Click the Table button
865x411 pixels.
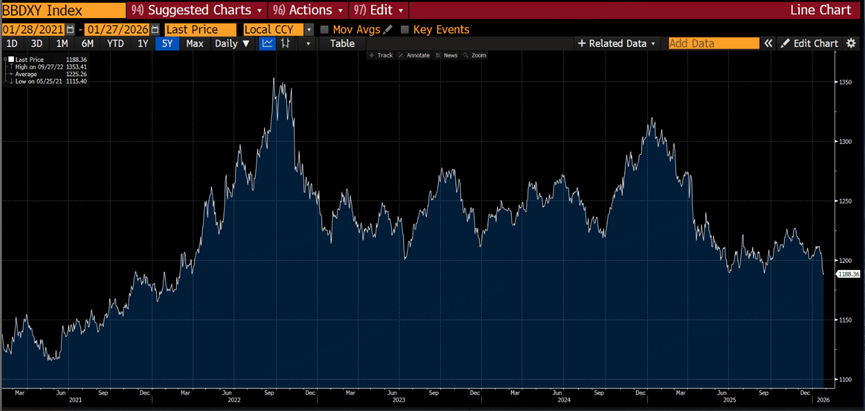[x=343, y=44]
